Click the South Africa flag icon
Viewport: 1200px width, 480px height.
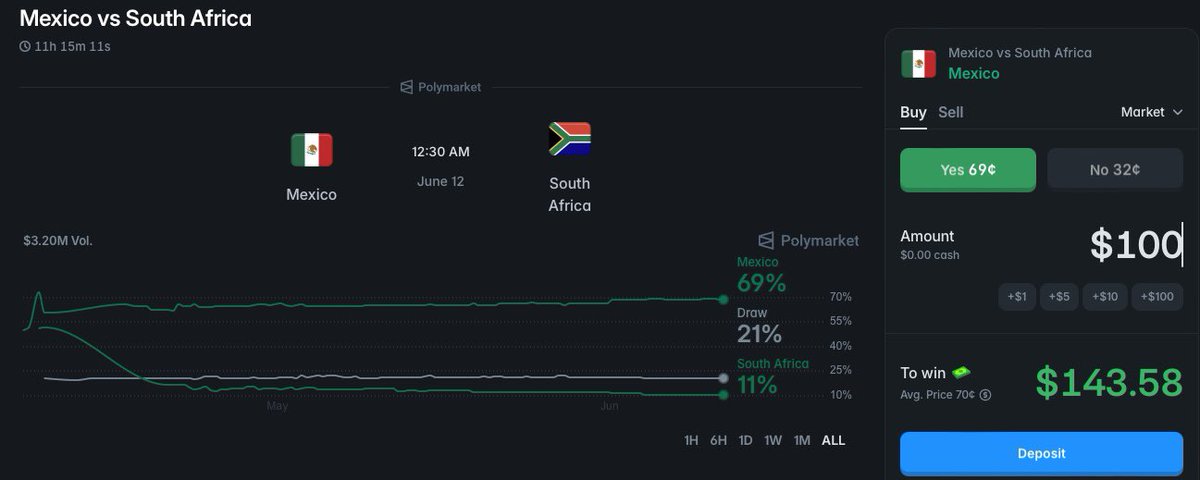(x=570, y=139)
